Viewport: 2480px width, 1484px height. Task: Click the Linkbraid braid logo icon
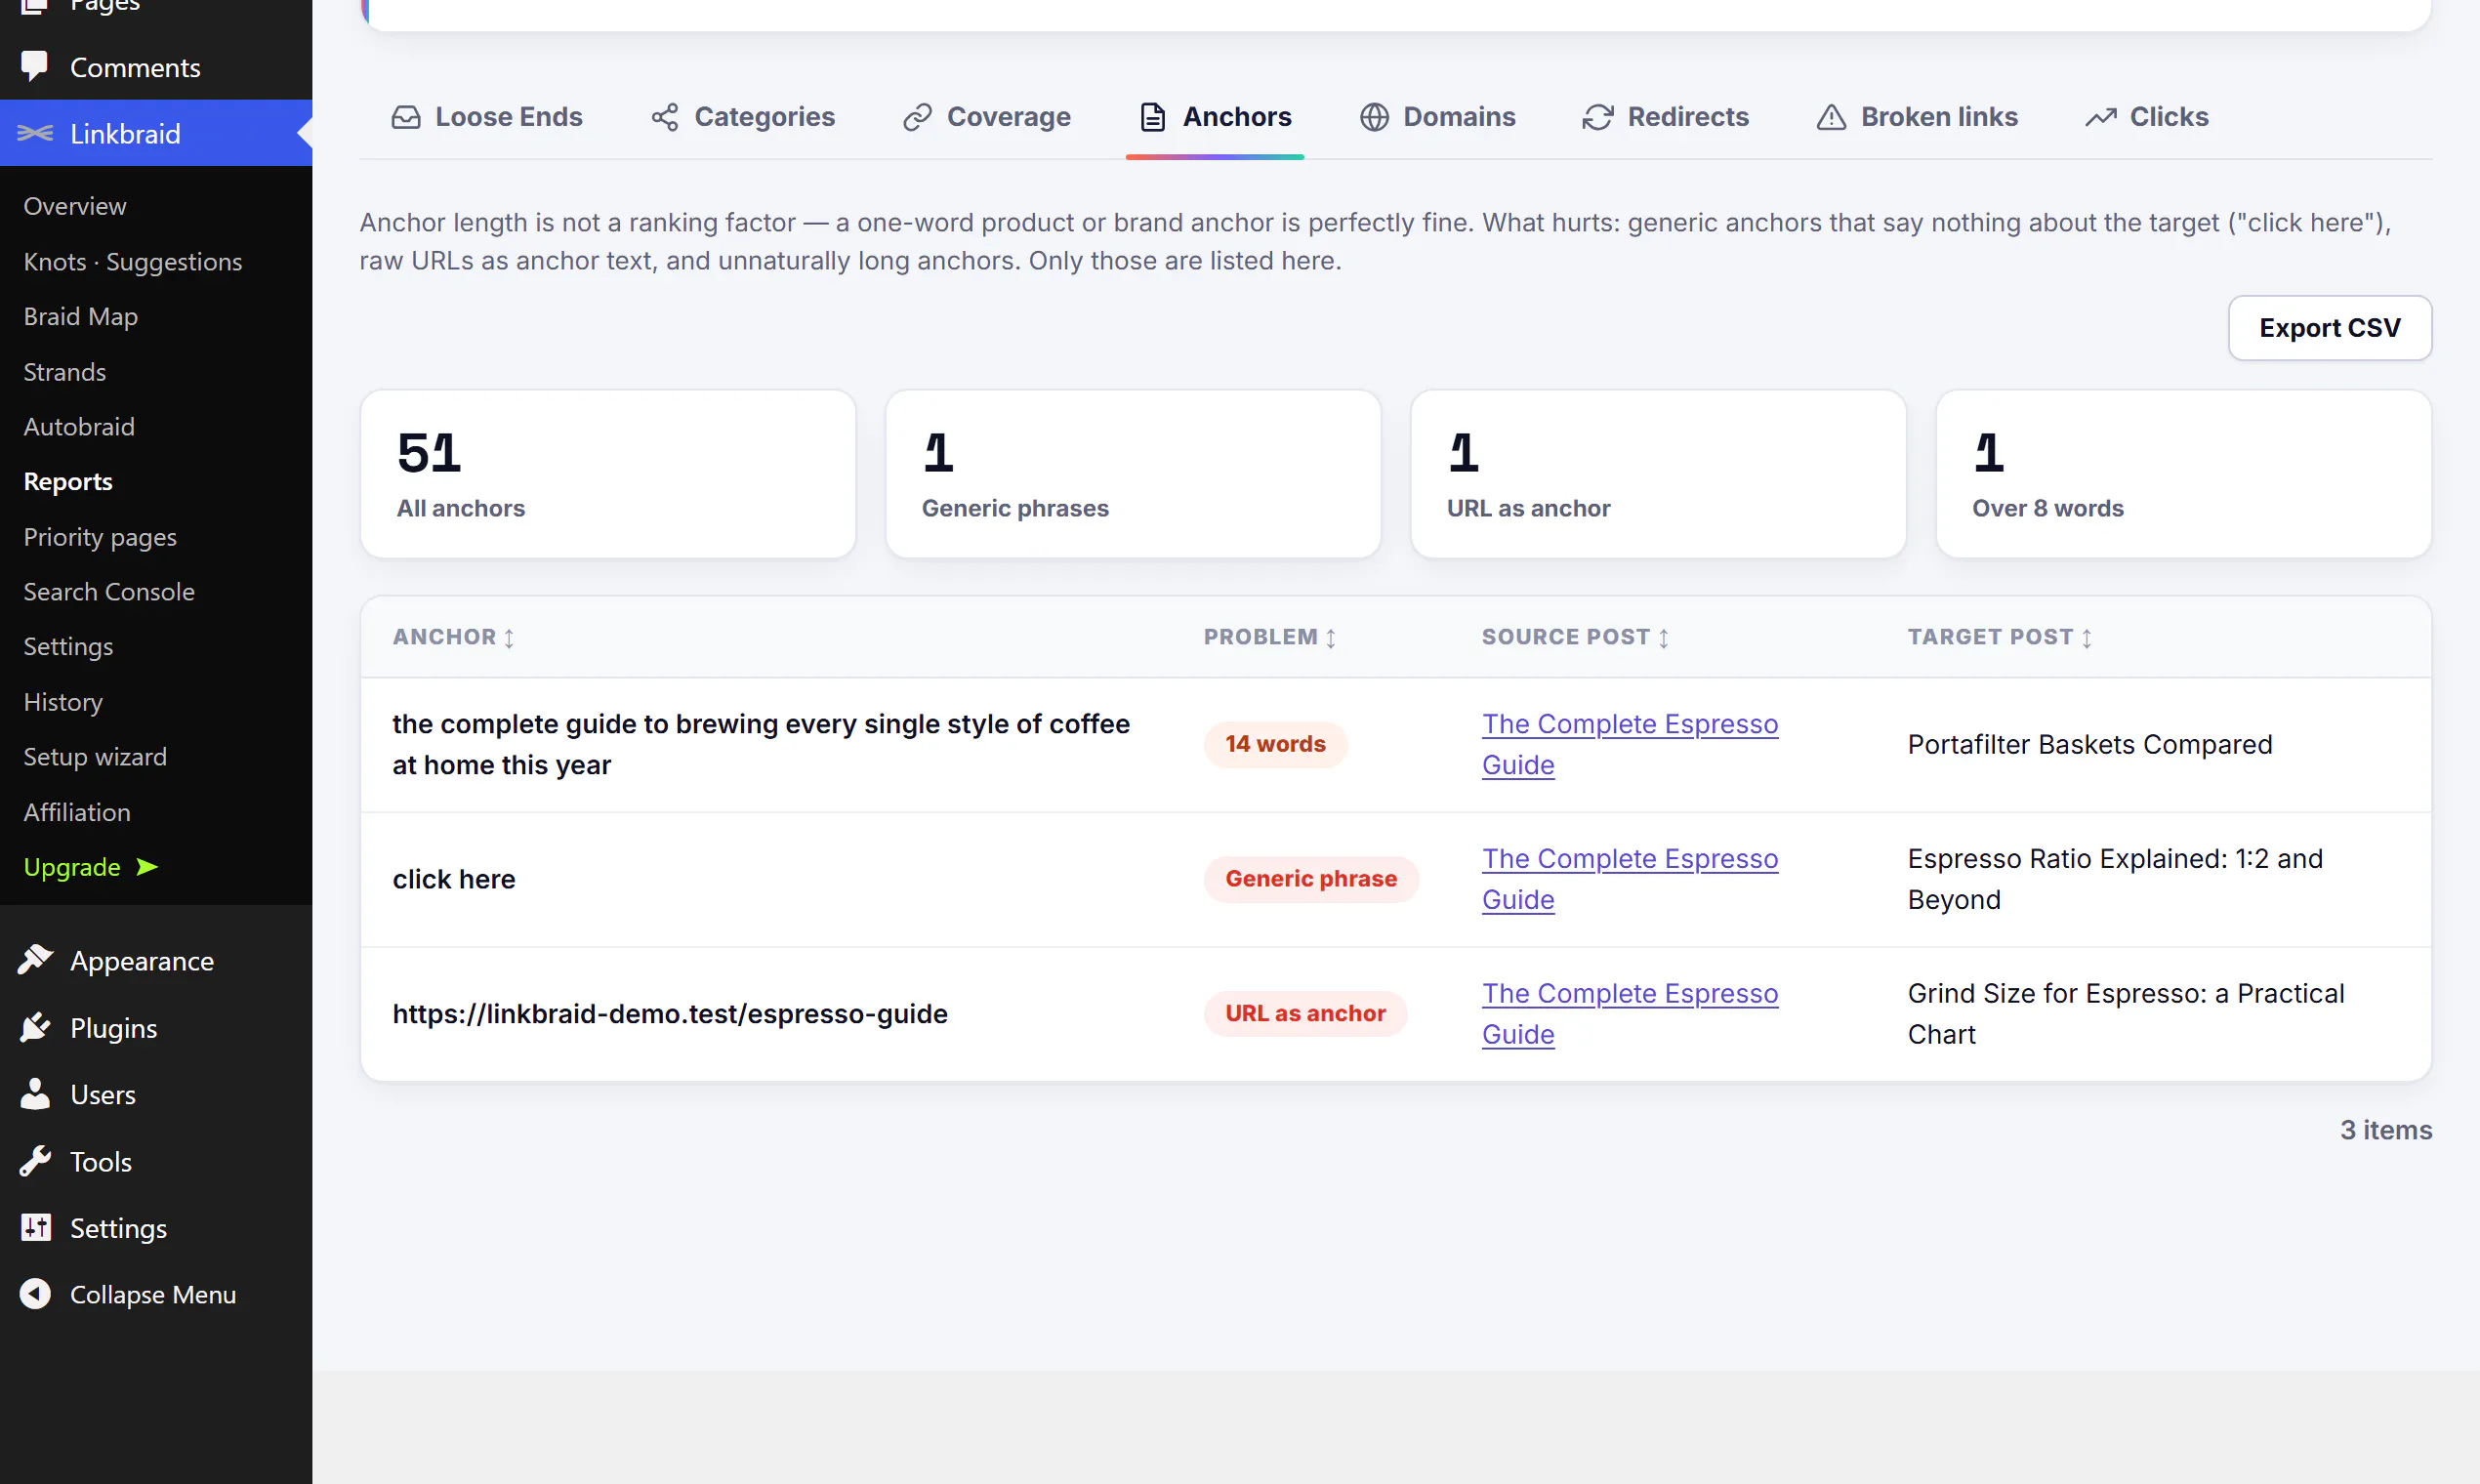pos(35,133)
